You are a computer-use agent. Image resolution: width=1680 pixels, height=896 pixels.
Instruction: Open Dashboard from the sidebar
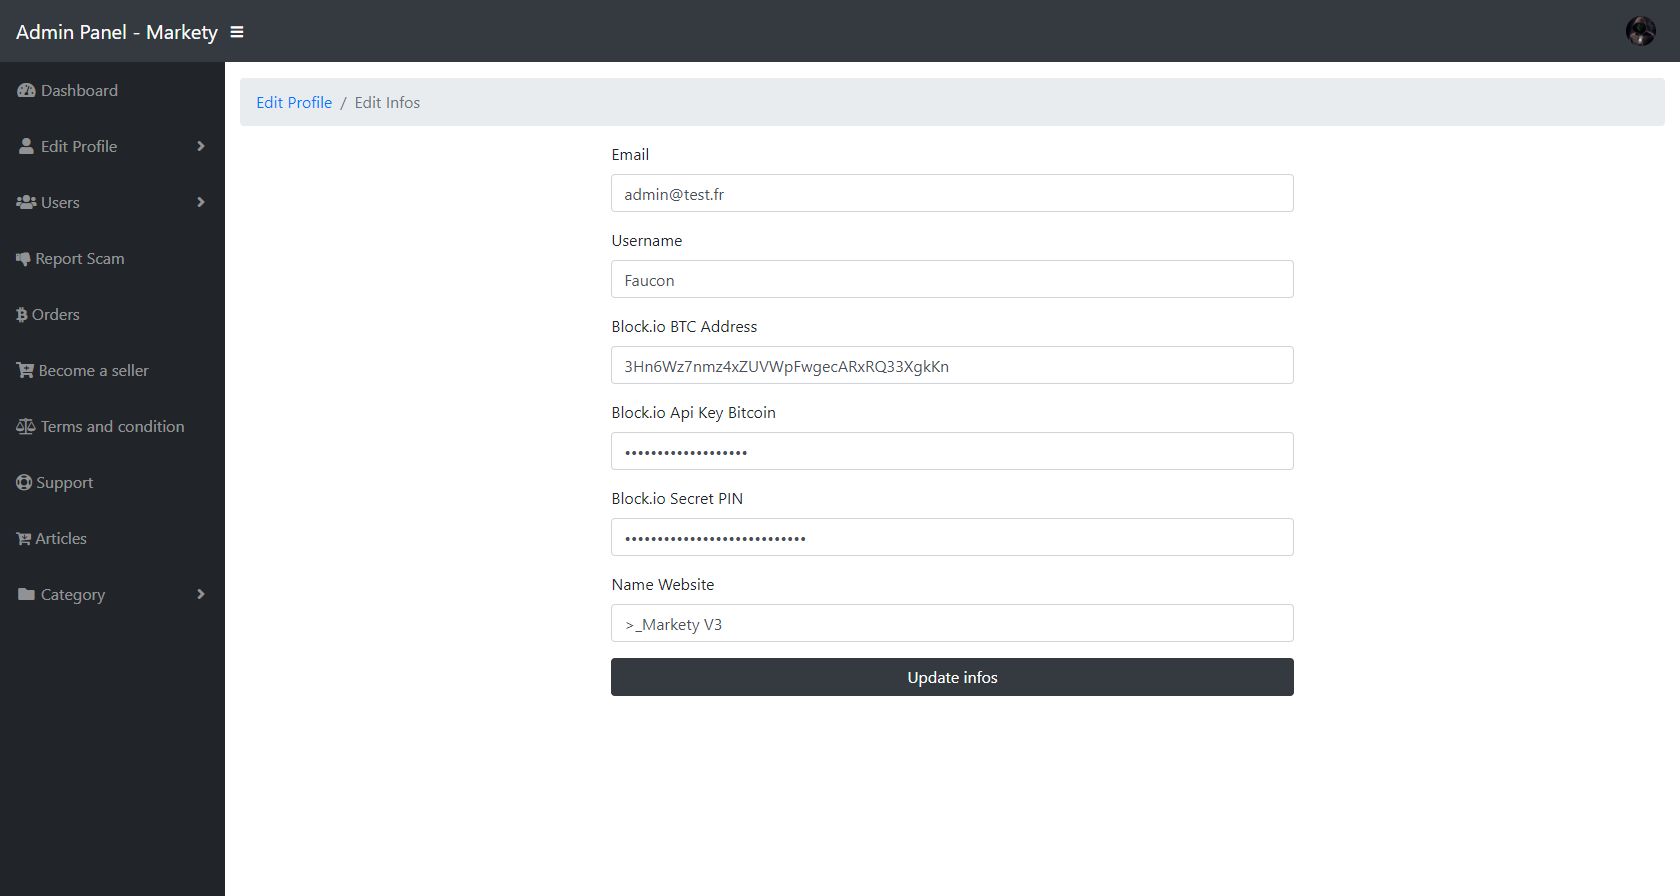point(112,90)
